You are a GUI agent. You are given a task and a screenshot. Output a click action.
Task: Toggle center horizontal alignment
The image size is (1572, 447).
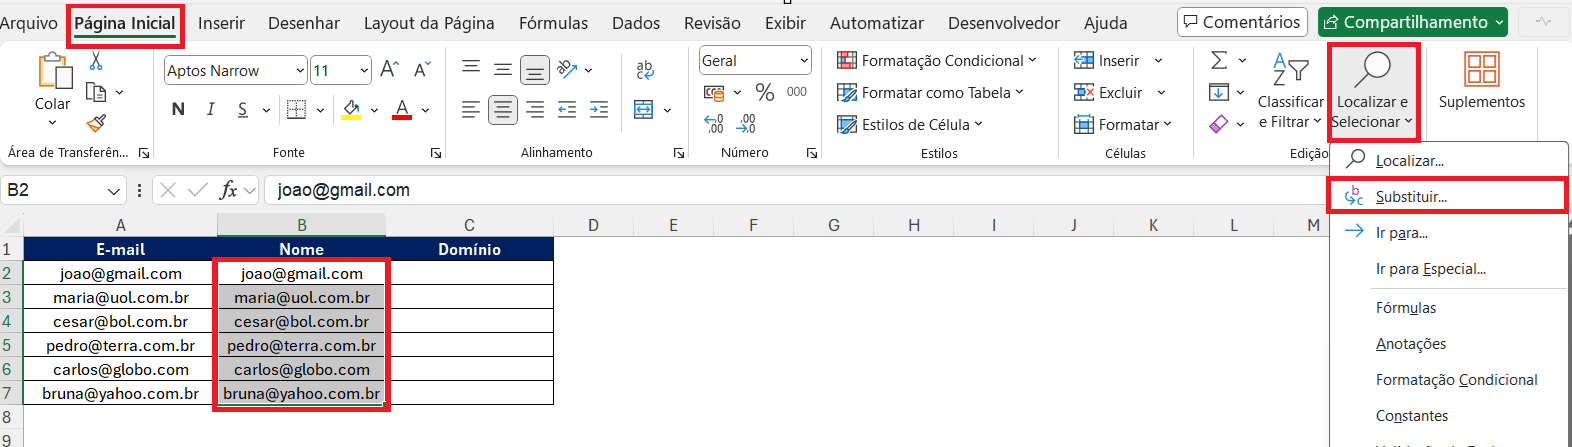pos(503,110)
